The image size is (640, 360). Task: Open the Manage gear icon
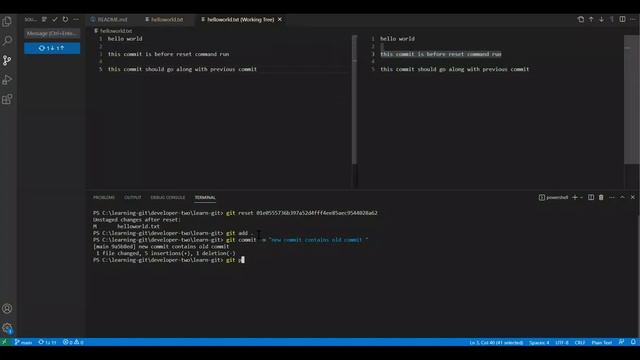[7, 328]
